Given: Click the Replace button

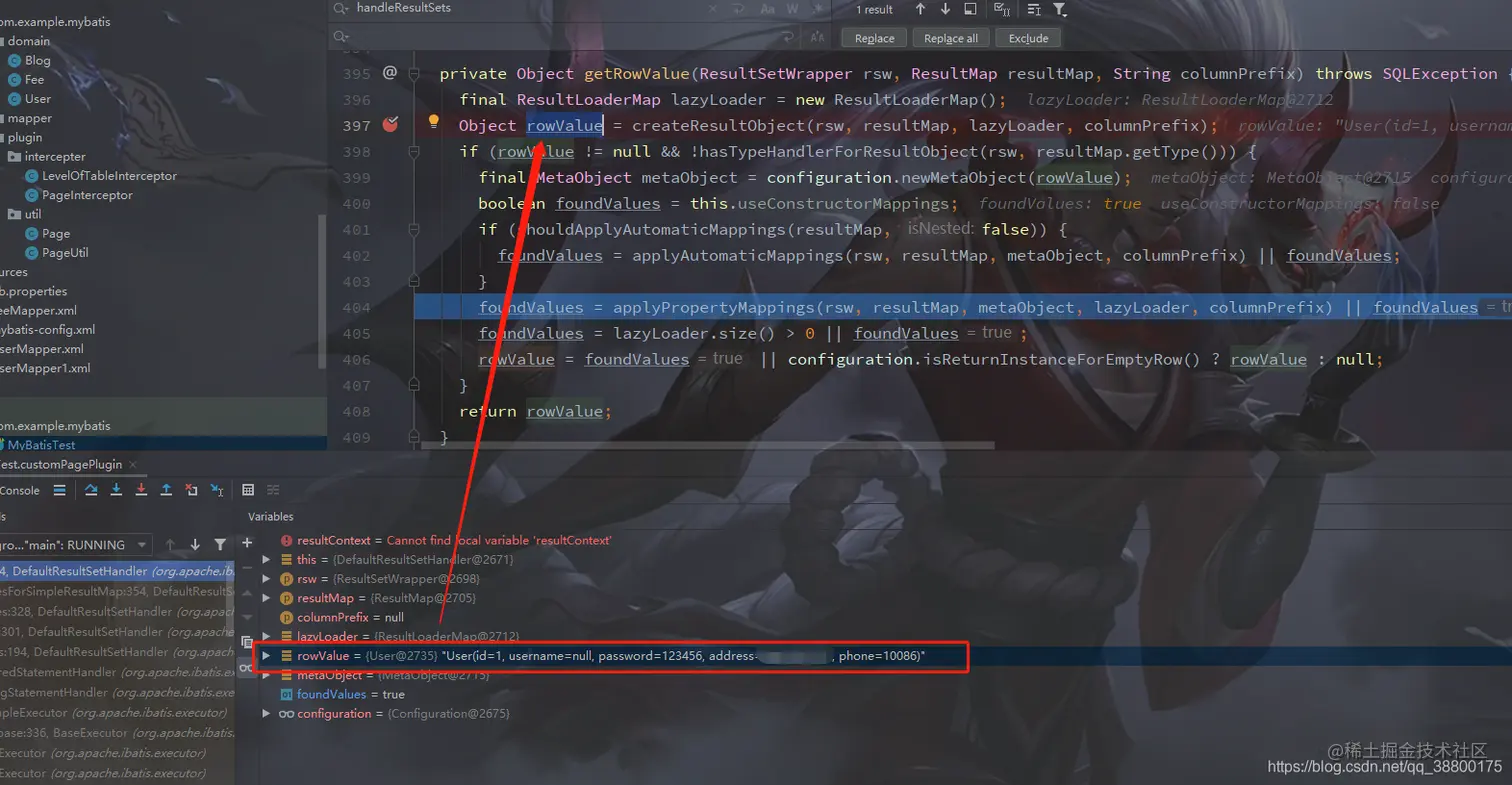Looking at the screenshot, I should click(874, 38).
